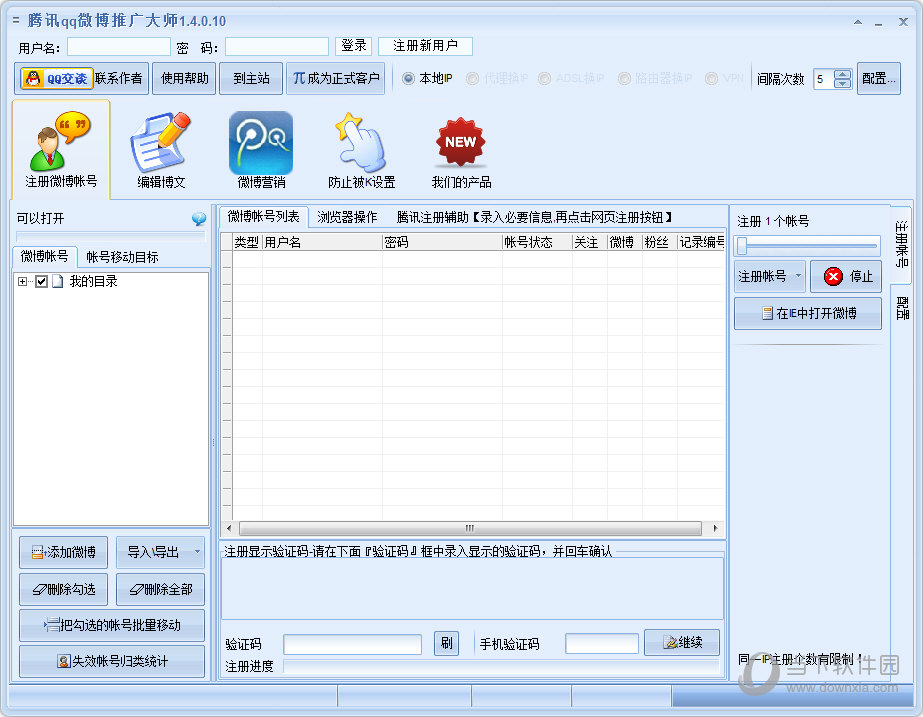
Task: Click the 继续 continue button
Action: coord(682,642)
